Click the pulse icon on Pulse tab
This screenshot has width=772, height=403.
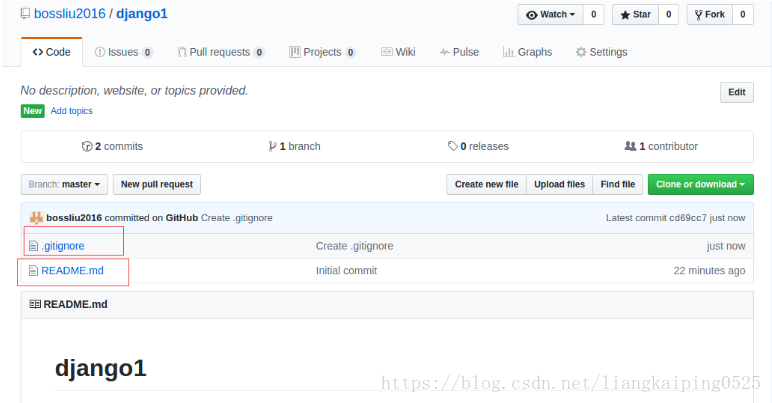445,52
